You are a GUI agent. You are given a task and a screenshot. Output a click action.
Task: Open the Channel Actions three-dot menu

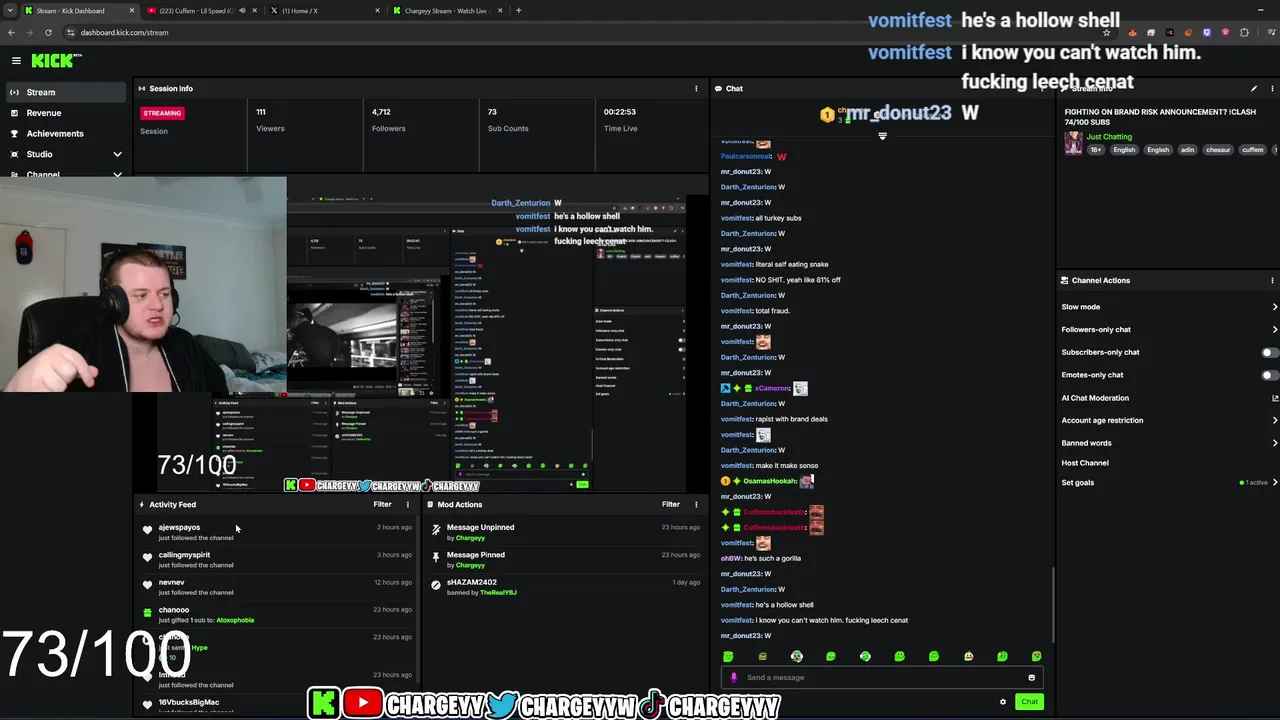click(x=1272, y=280)
